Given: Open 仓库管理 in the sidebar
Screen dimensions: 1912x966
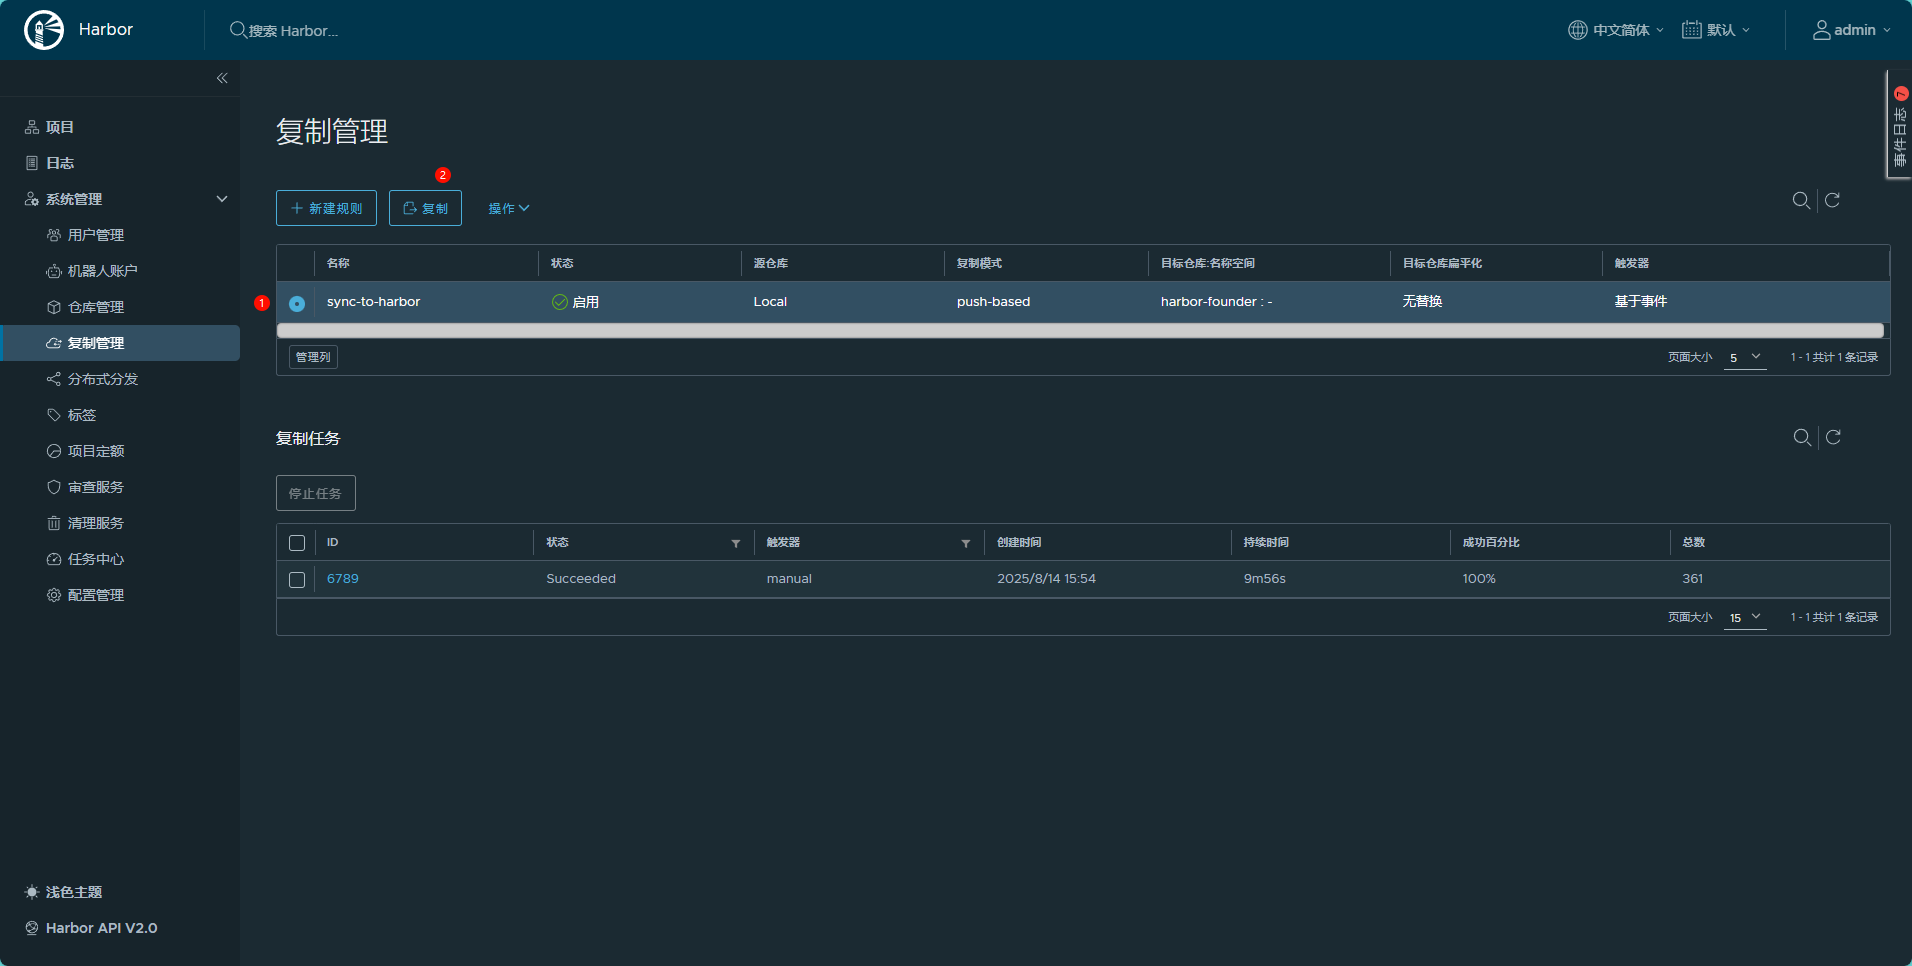Looking at the screenshot, I should point(96,307).
